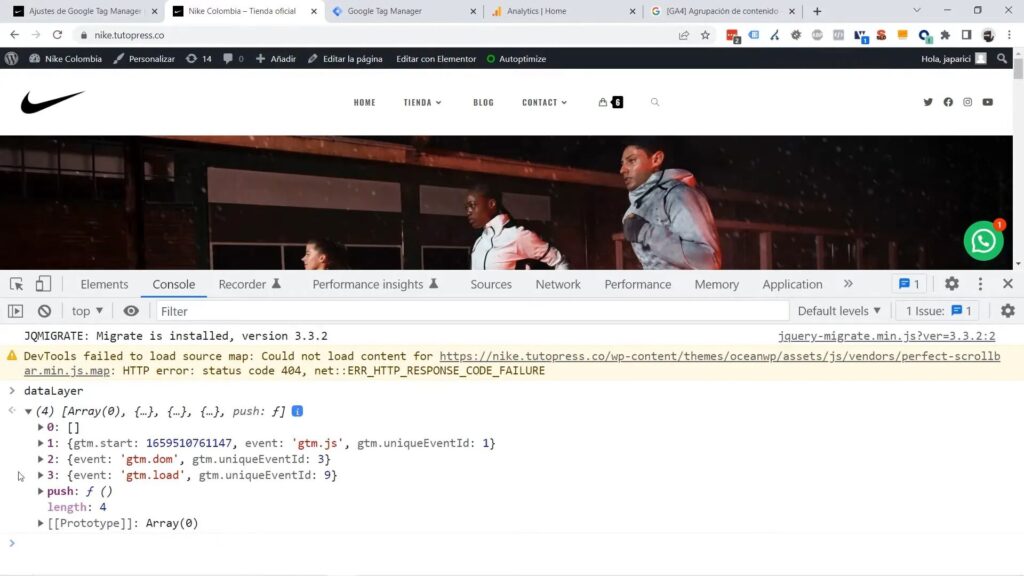Click the page vertical scrollbar
This screenshot has height=576, width=1024.
coord(1018,159)
